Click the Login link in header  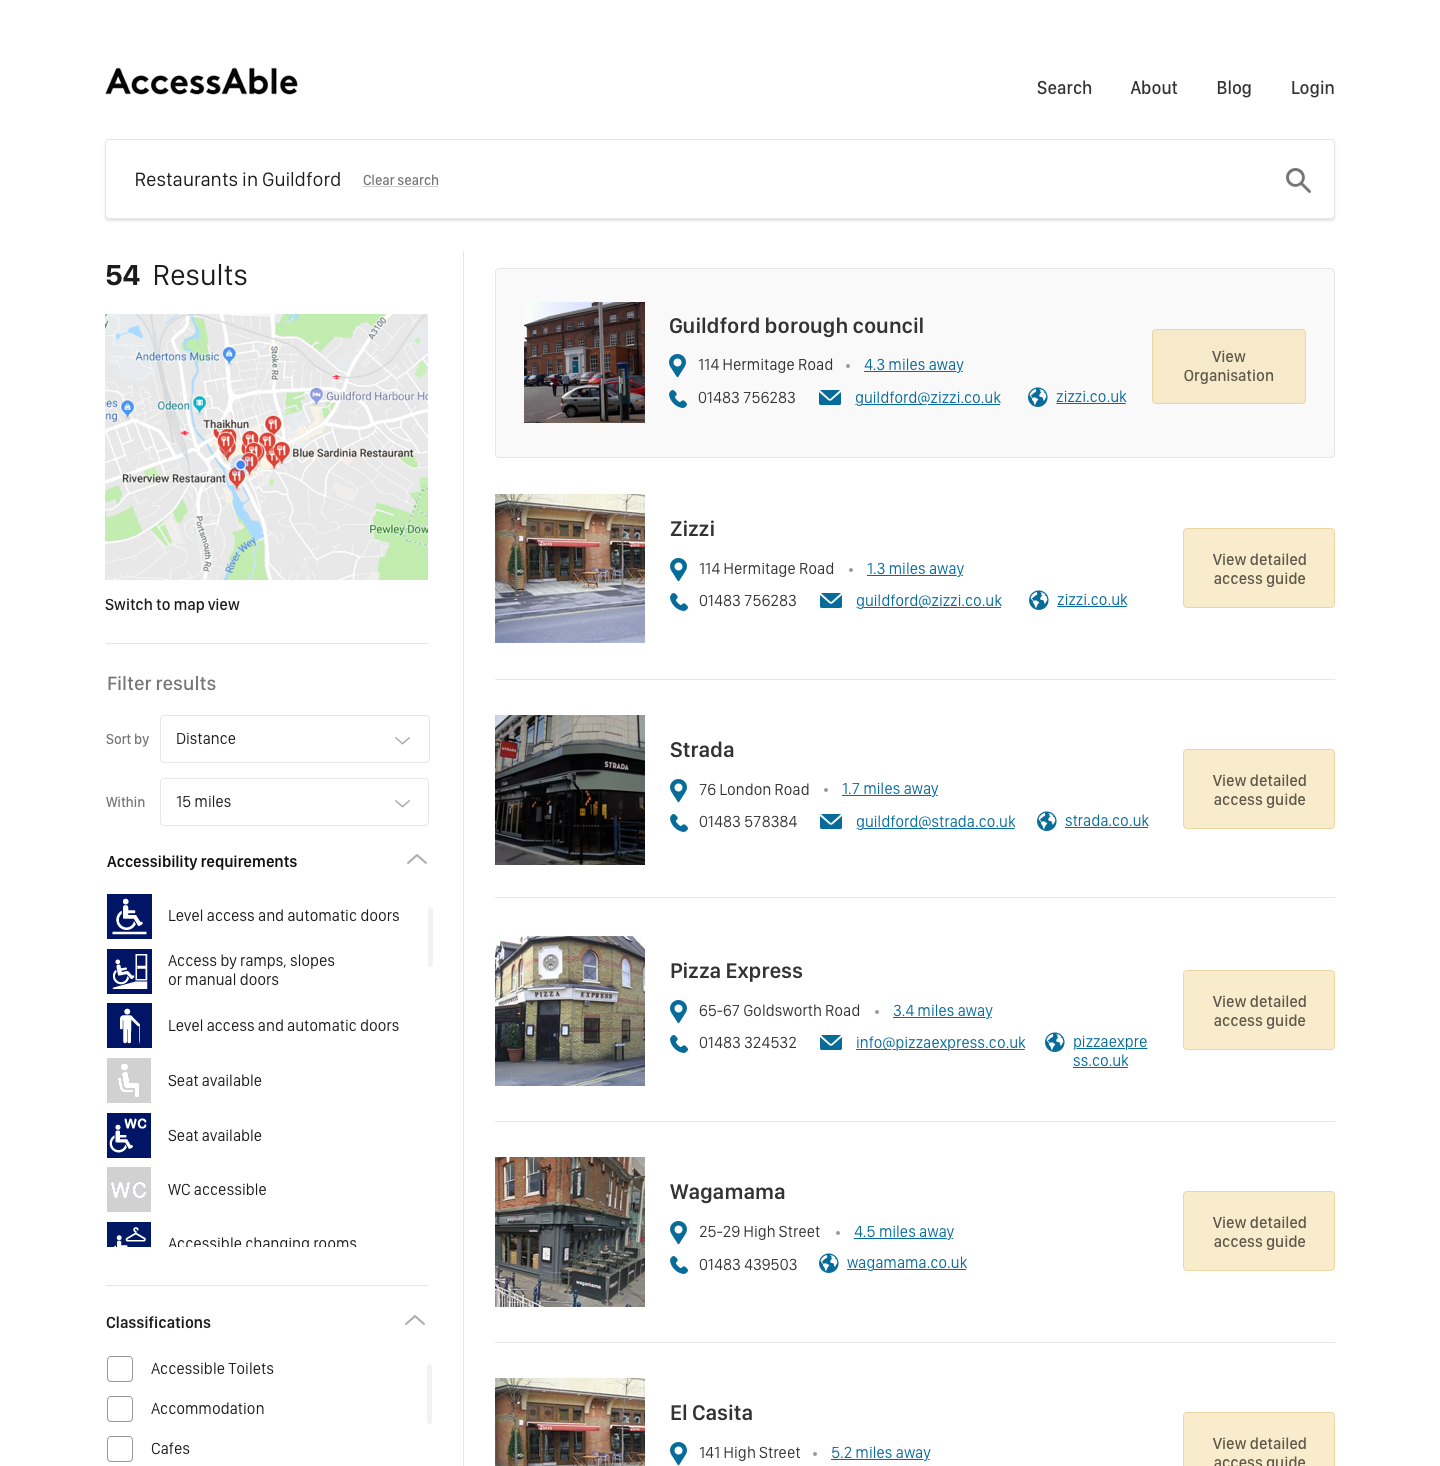tap(1312, 88)
